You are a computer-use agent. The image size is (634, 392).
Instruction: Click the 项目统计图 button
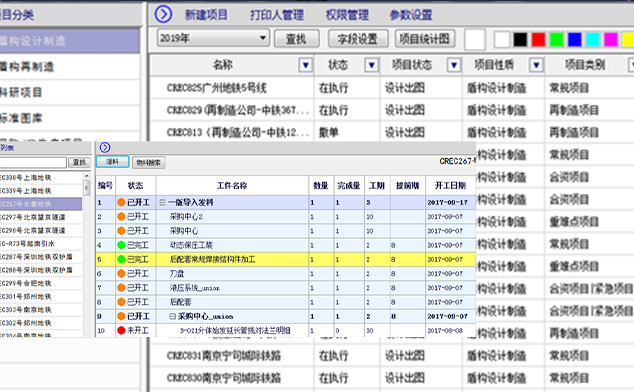coord(425,39)
